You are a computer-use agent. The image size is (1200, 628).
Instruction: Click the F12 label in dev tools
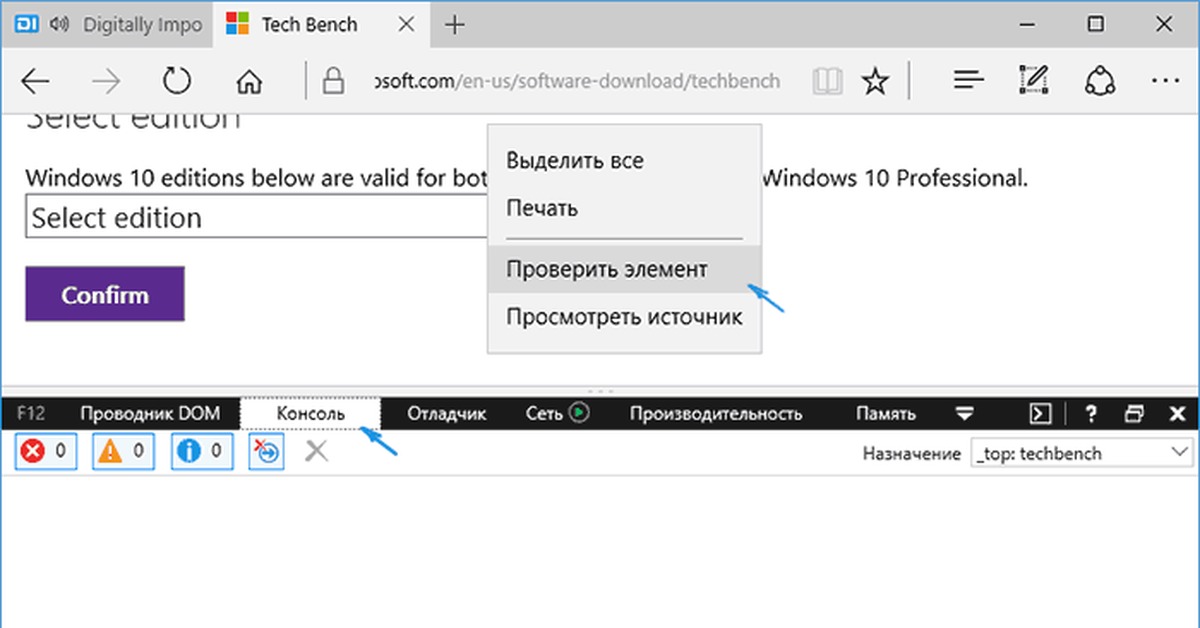[31, 413]
